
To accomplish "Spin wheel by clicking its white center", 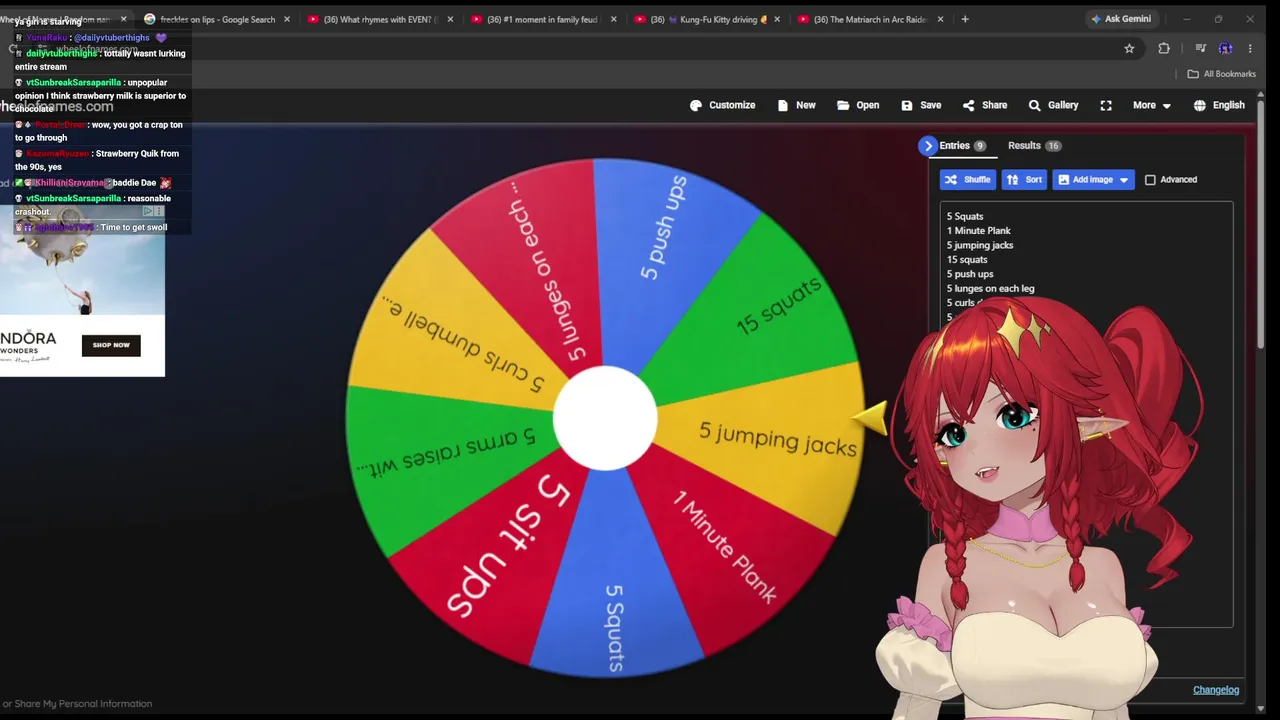I will click(605, 418).
